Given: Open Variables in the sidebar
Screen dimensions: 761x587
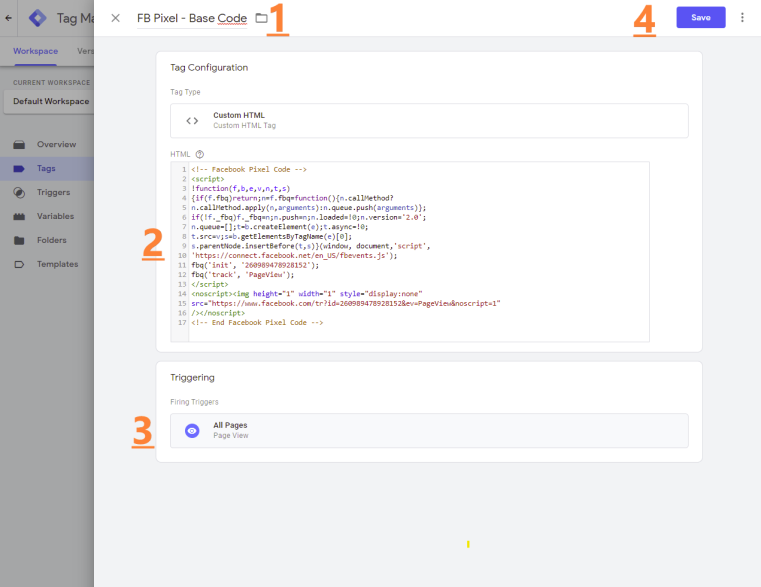Looking at the screenshot, I should click(x=47, y=216).
